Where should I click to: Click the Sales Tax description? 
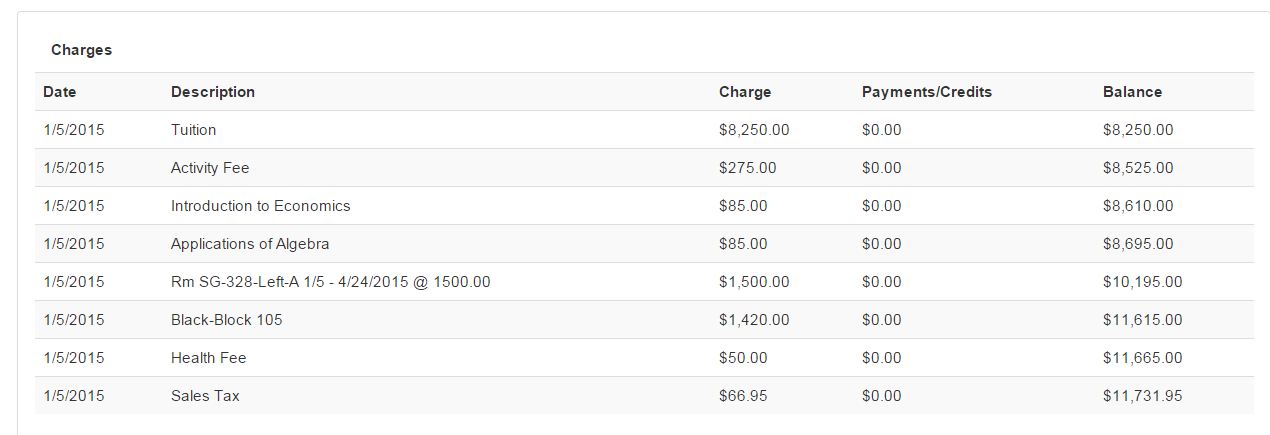point(205,396)
